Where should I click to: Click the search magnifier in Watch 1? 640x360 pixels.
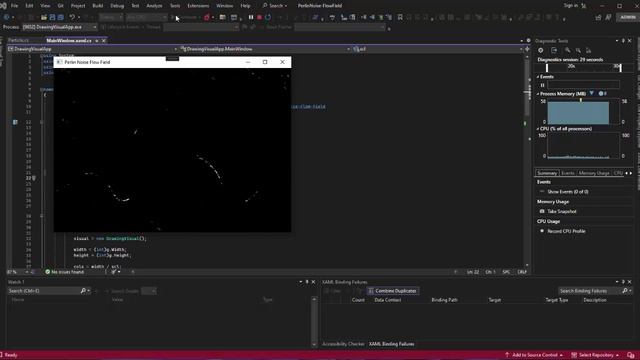83,291
